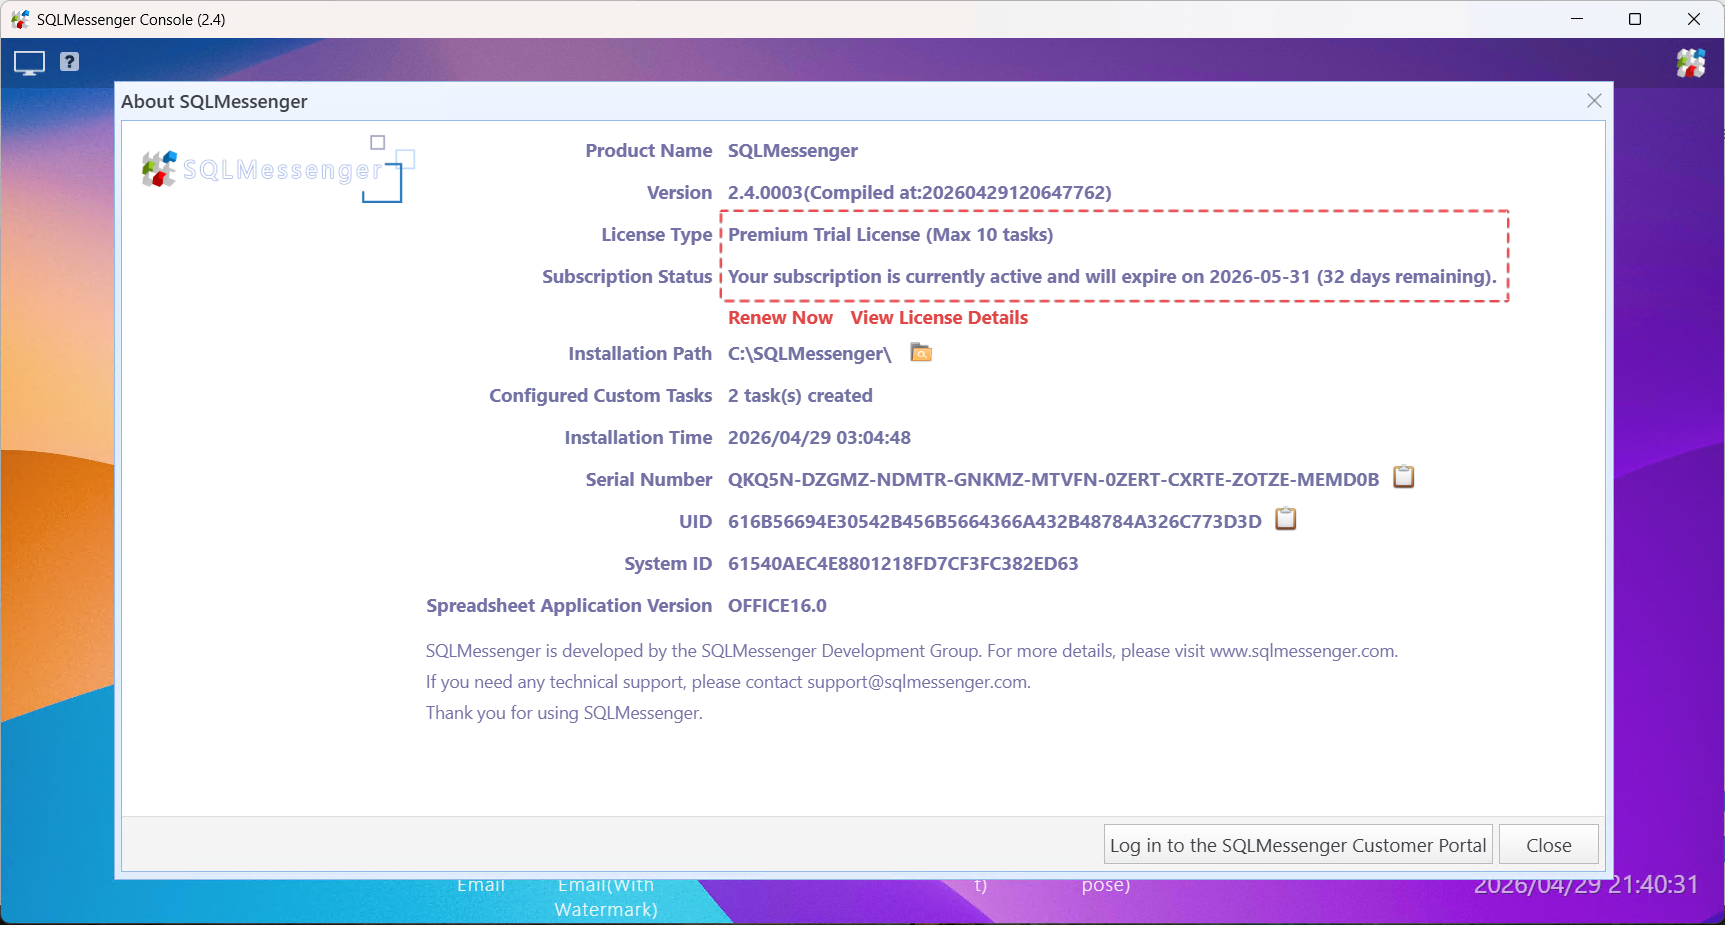The image size is (1725, 925).
Task: Click the SQLMessenger logo image in the dialog
Action: pyautogui.click(x=278, y=169)
